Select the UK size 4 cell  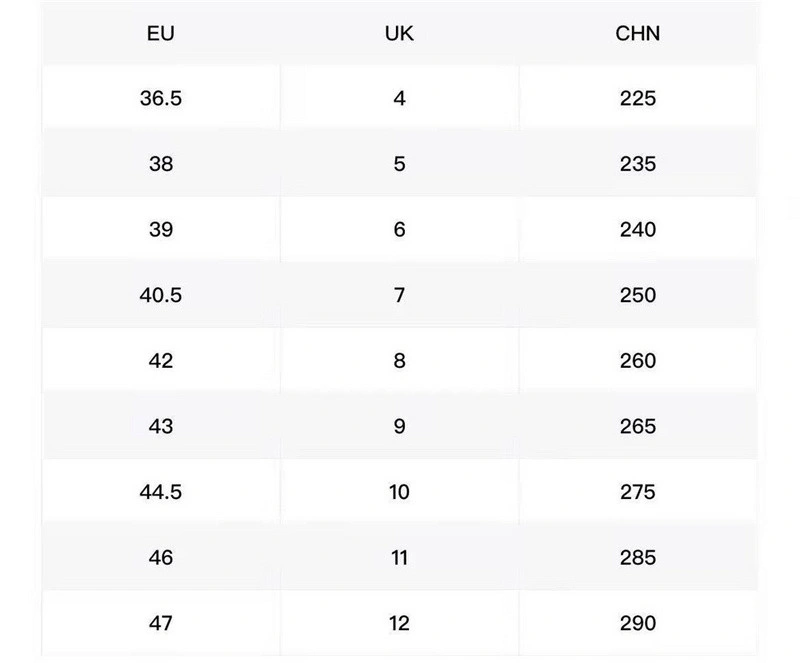click(399, 98)
